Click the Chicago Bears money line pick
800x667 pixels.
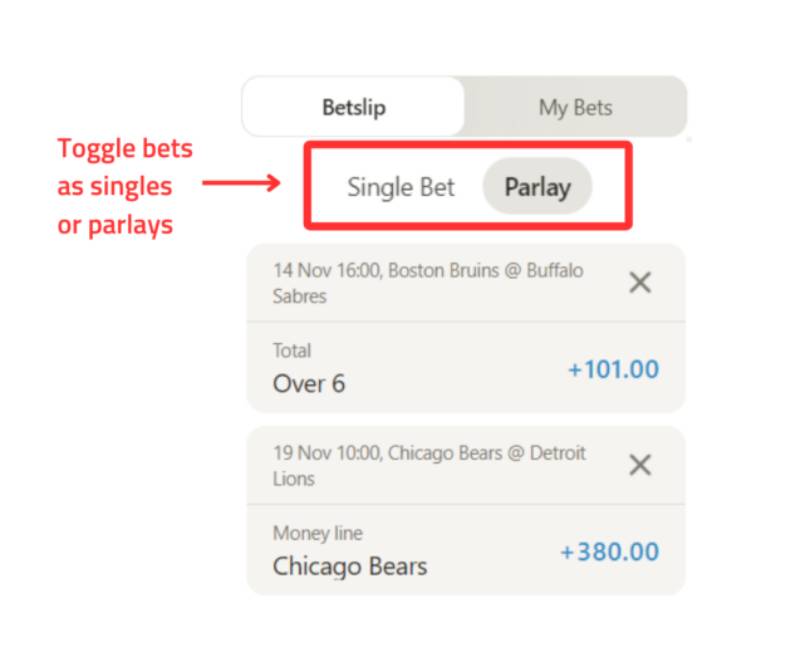pyautogui.click(x=349, y=566)
